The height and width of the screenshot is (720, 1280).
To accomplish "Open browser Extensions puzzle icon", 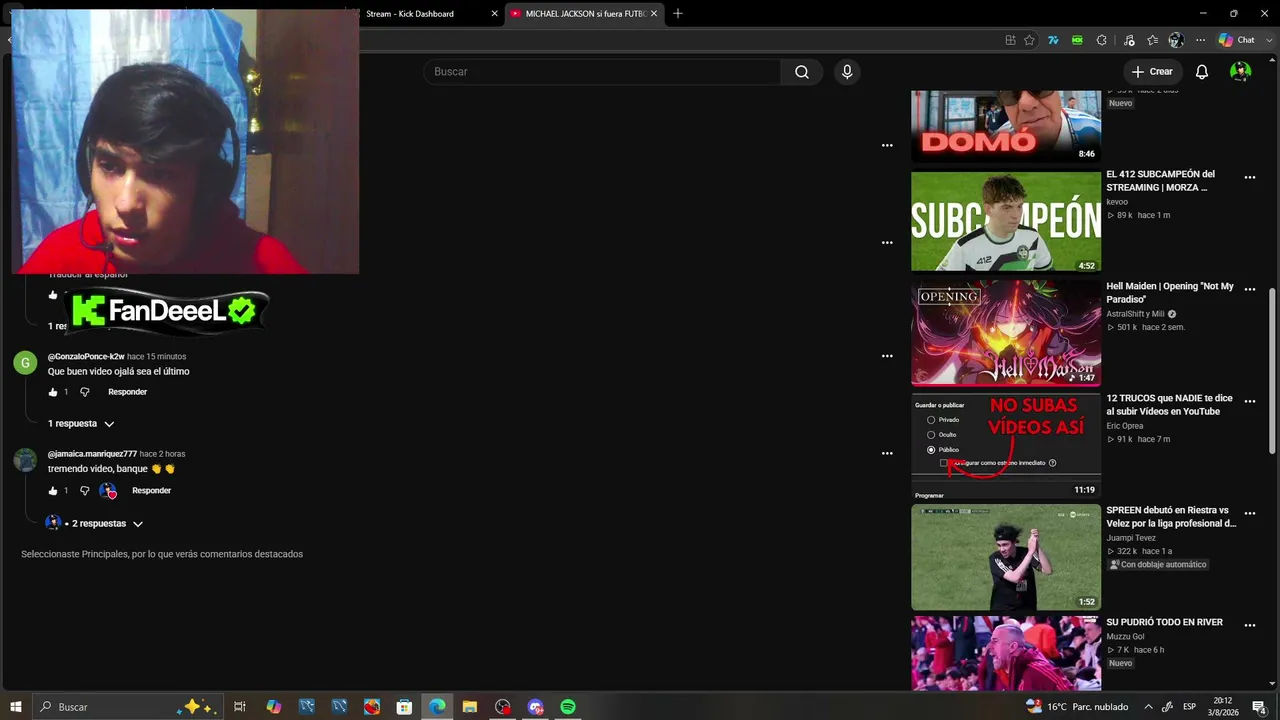I will [1101, 40].
